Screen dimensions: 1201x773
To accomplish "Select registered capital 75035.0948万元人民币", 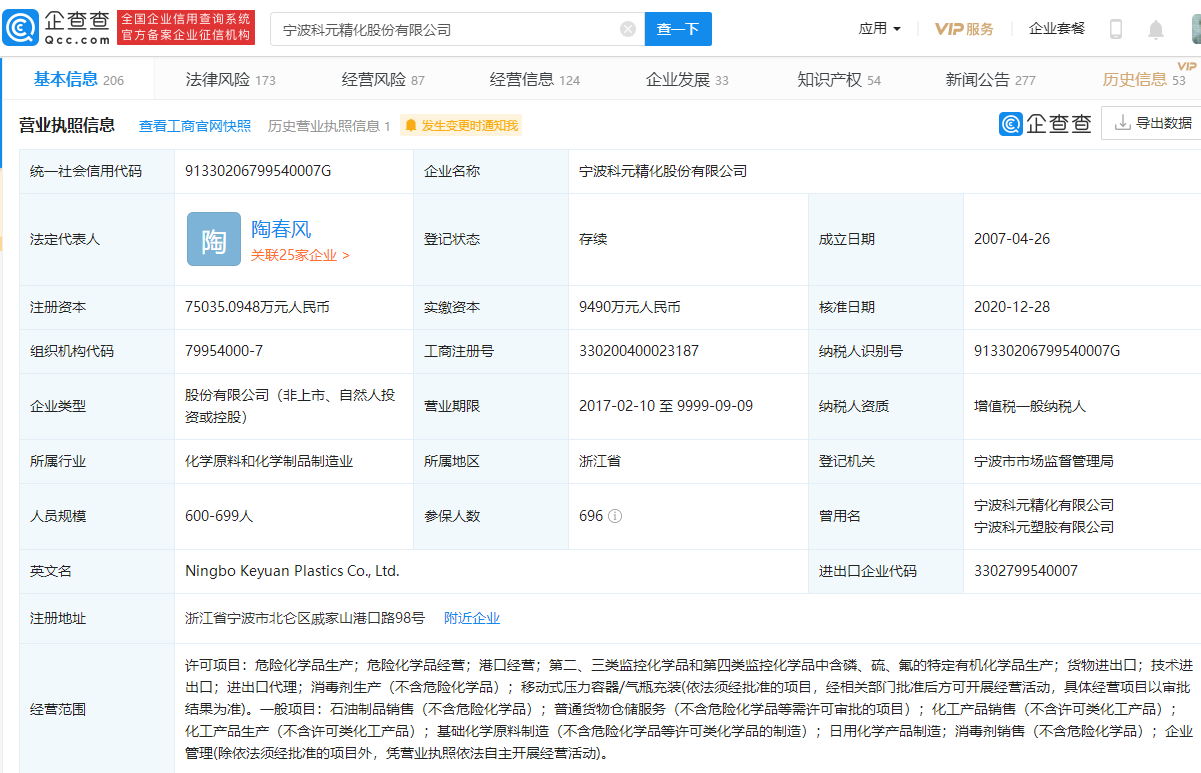I will tap(257, 307).
